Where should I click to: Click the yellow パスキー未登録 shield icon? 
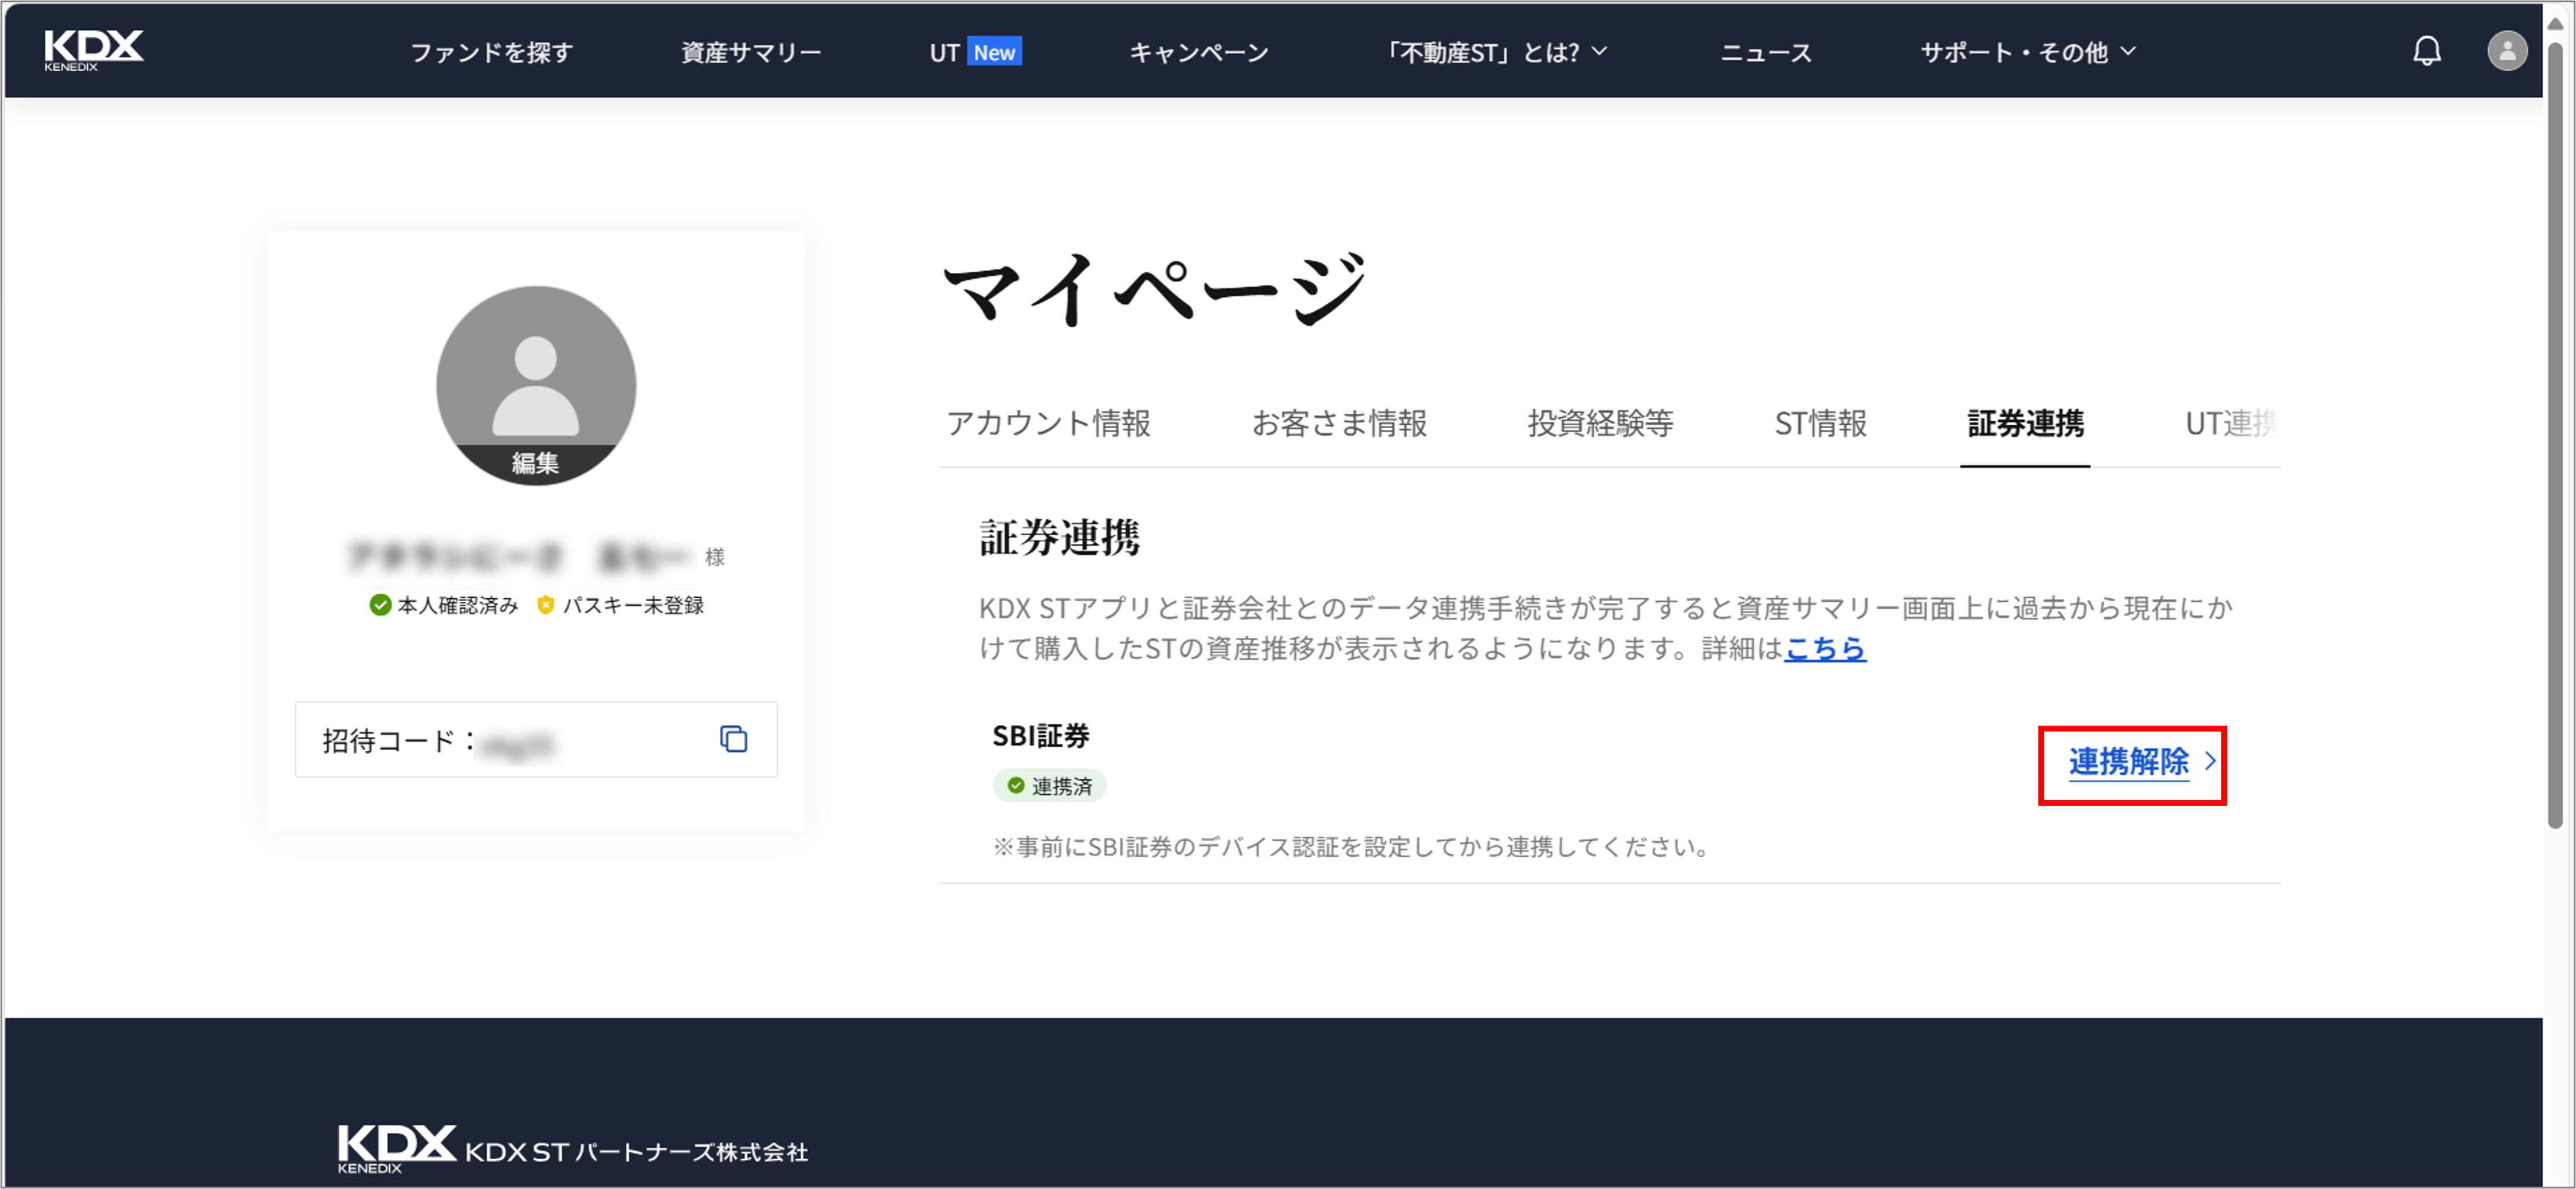[x=545, y=605]
